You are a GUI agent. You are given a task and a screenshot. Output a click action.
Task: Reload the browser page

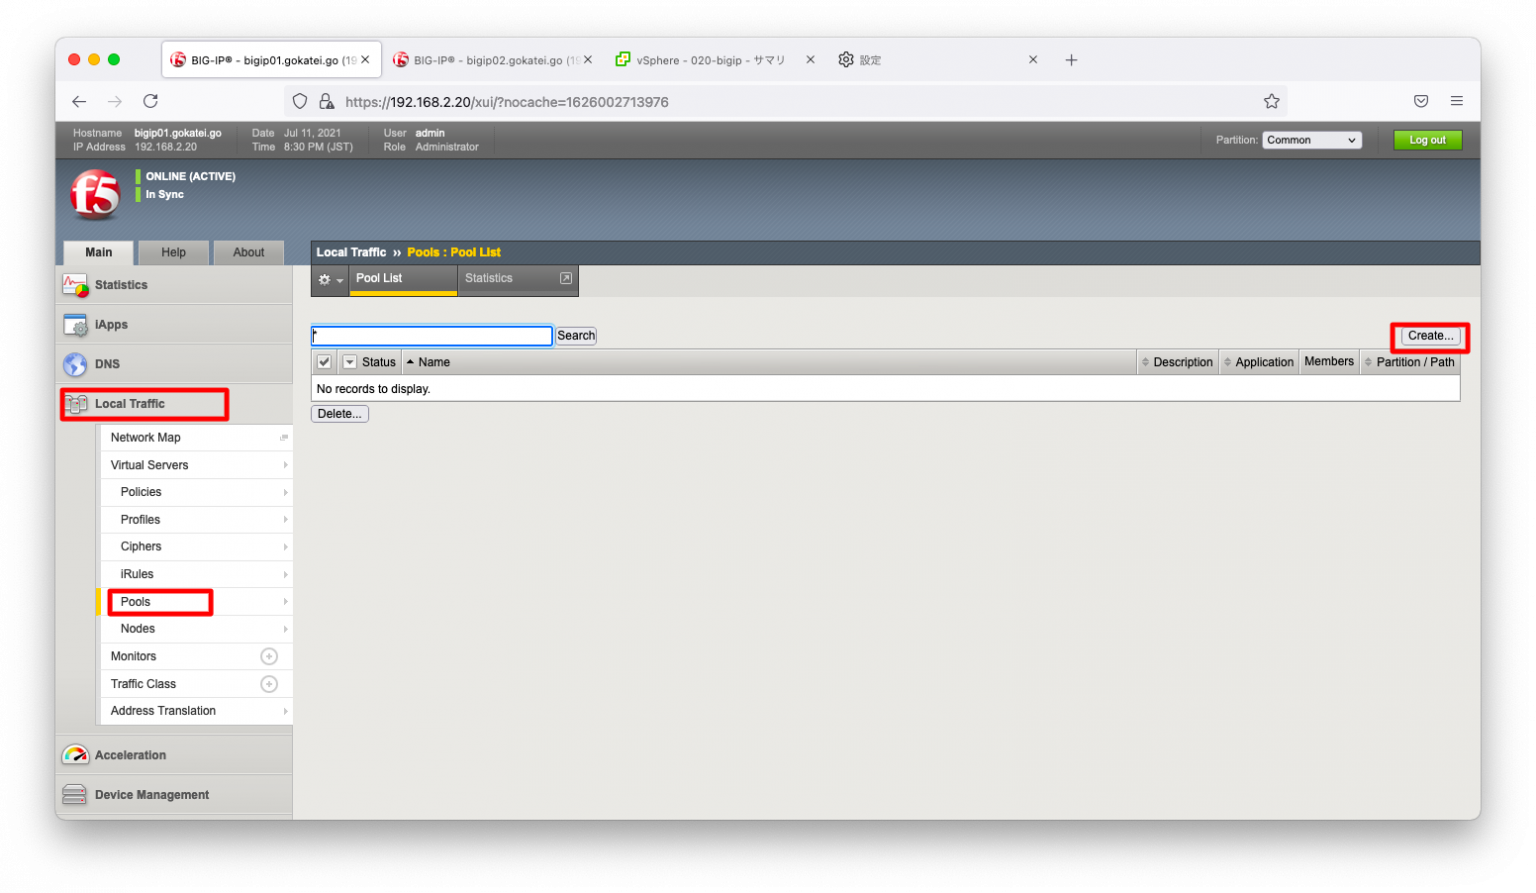pyautogui.click(x=151, y=101)
